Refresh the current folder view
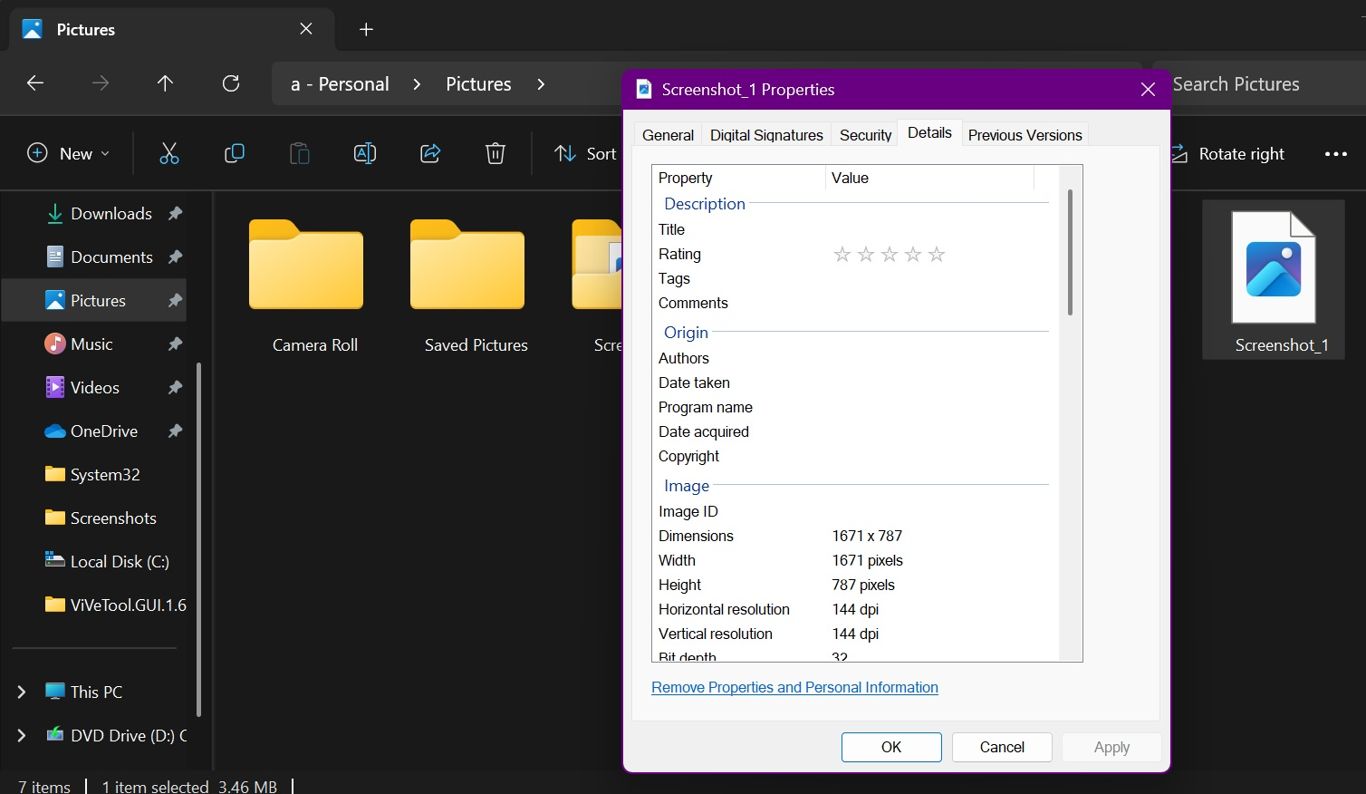The image size is (1366, 794). coord(230,84)
